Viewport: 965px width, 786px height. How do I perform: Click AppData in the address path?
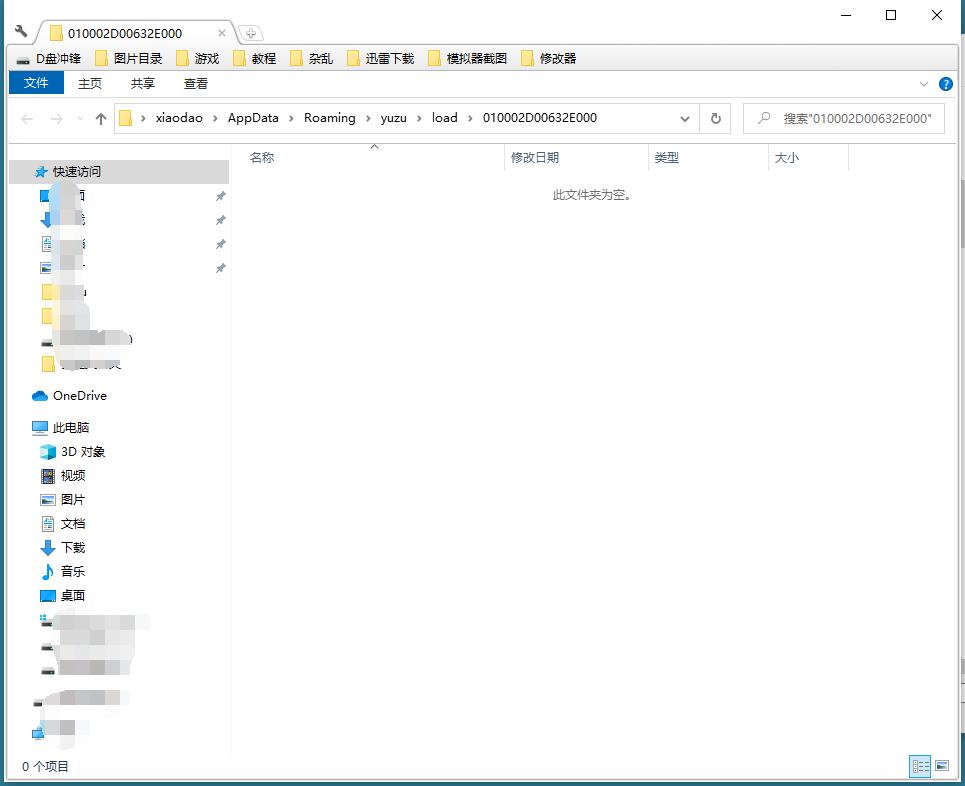coord(253,118)
